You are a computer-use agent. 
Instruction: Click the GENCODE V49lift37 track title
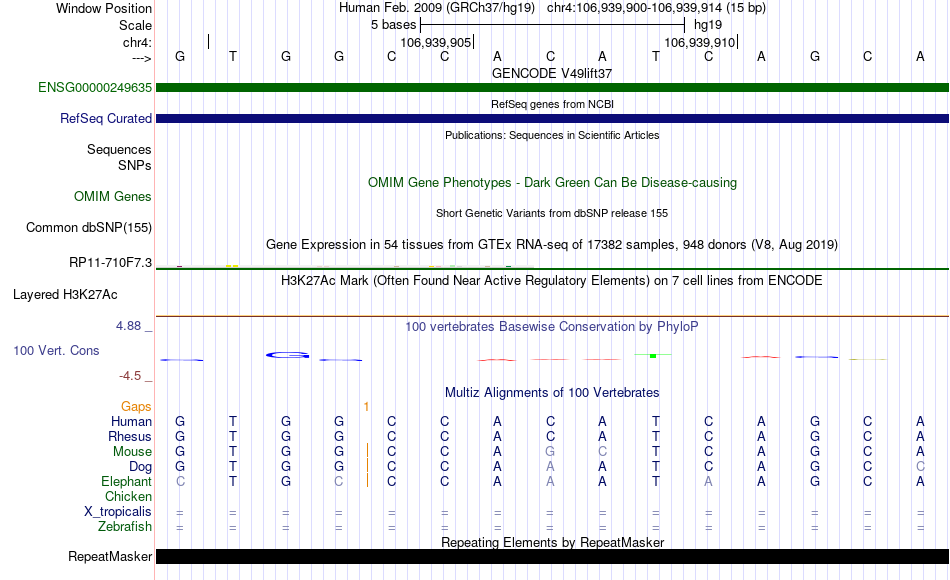pyautogui.click(x=552, y=73)
